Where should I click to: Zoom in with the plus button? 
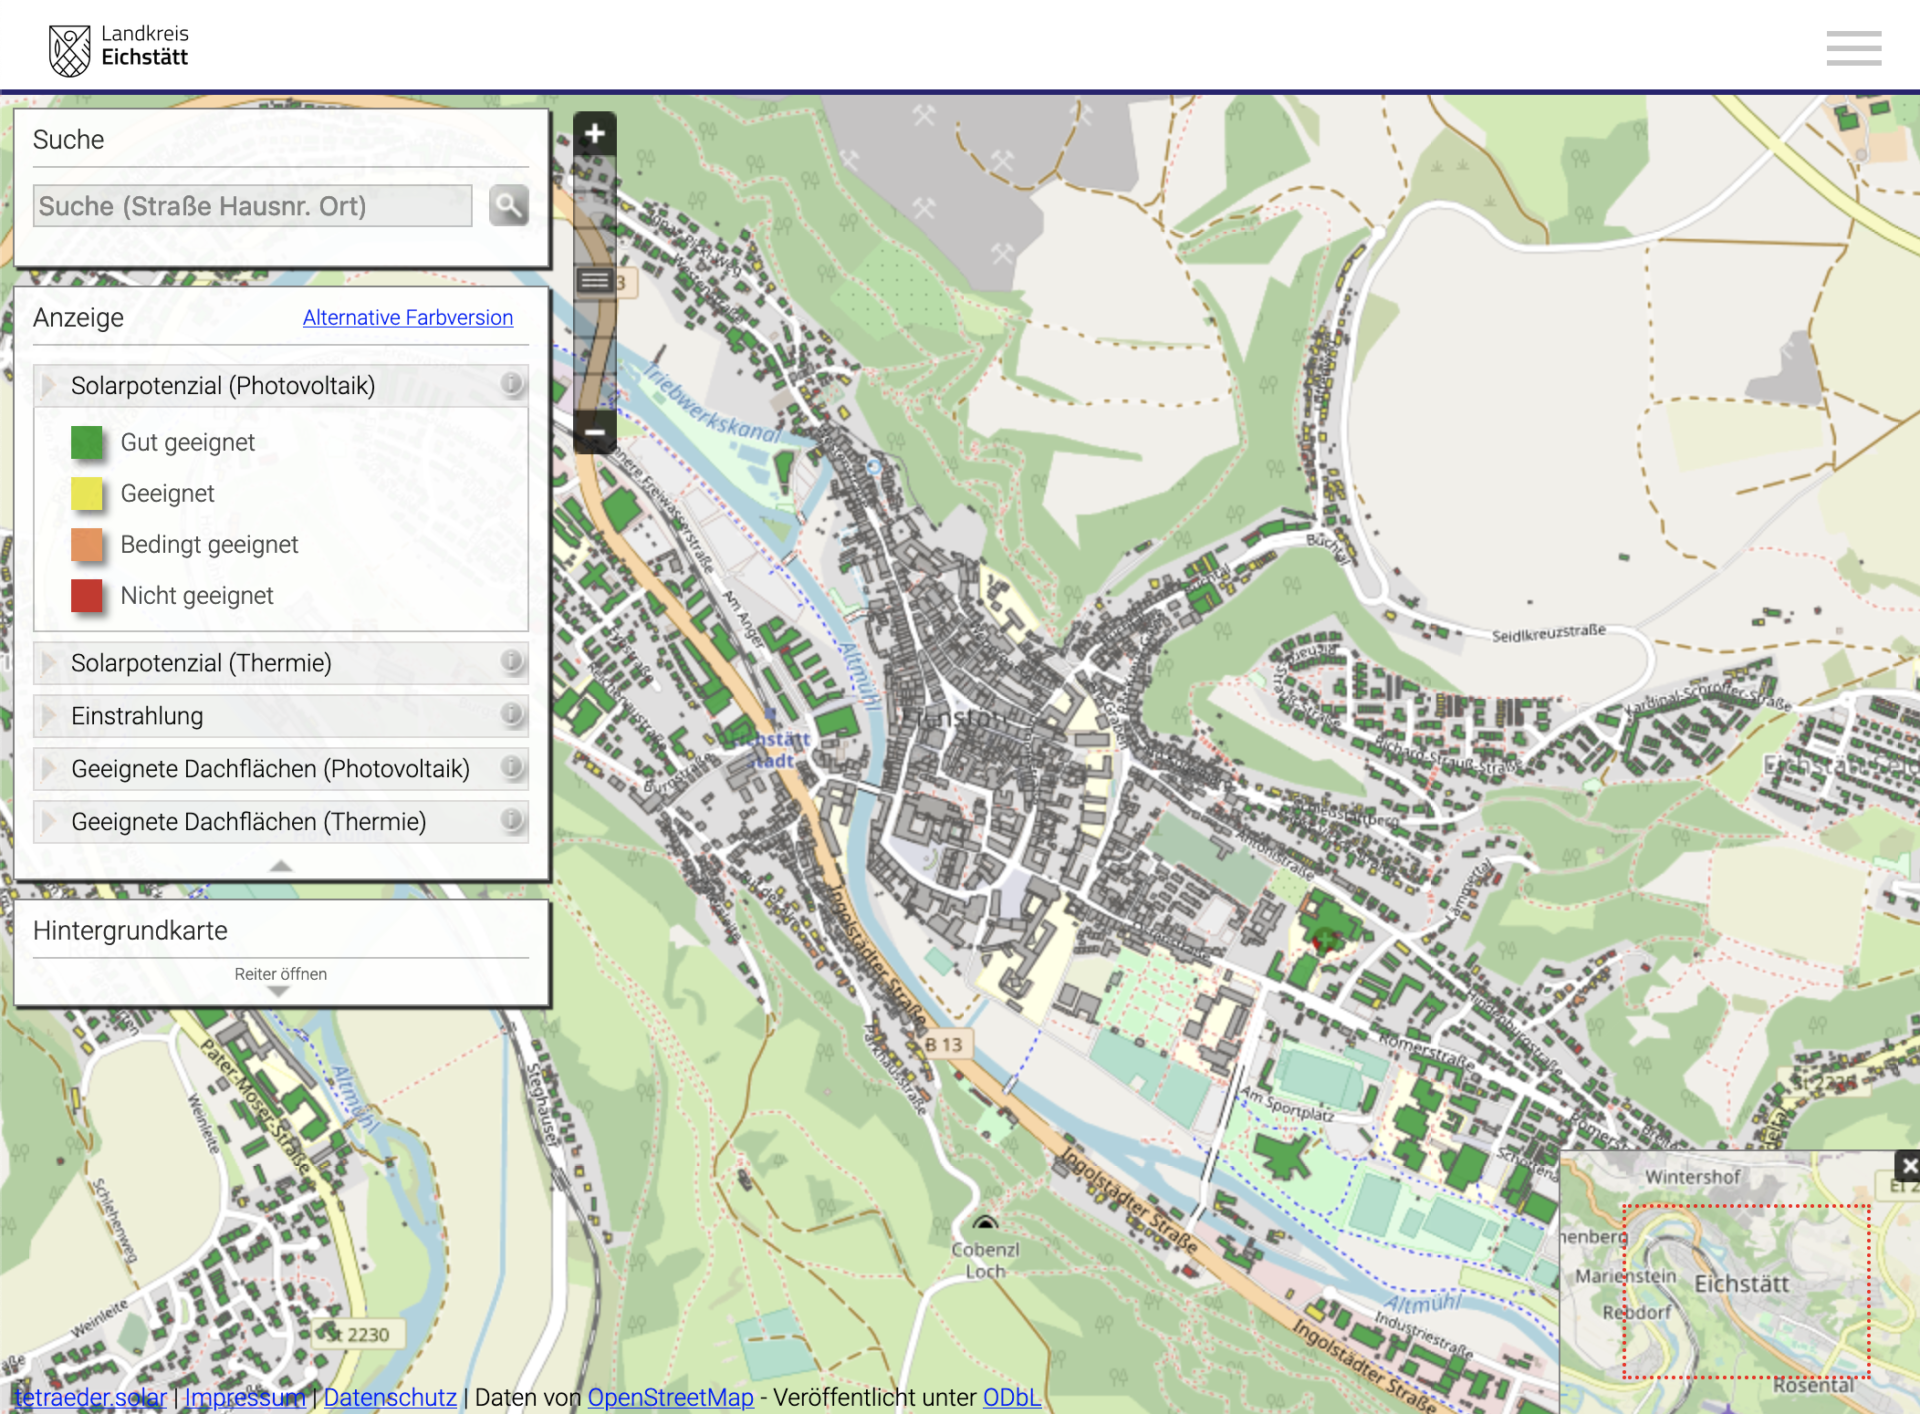point(594,133)
